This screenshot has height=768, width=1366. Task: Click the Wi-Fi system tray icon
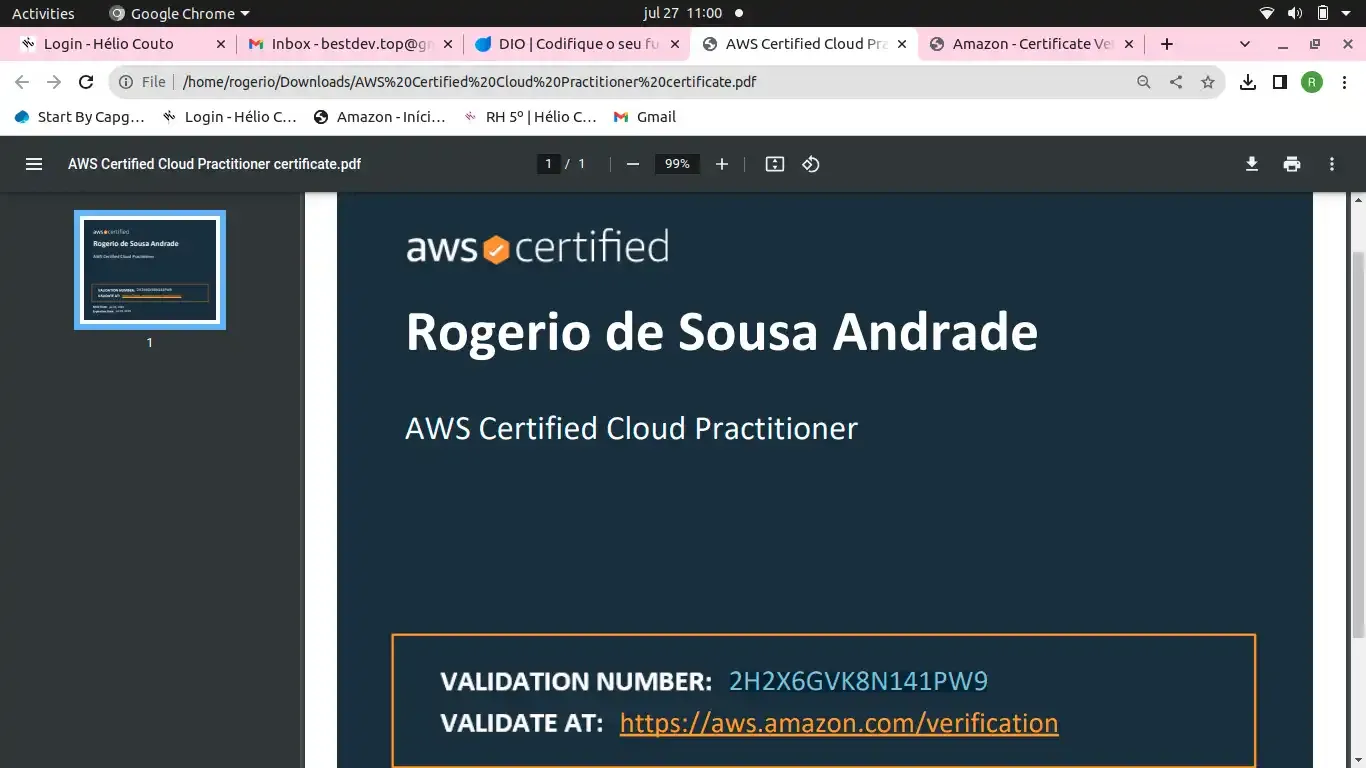(1267, 13)
